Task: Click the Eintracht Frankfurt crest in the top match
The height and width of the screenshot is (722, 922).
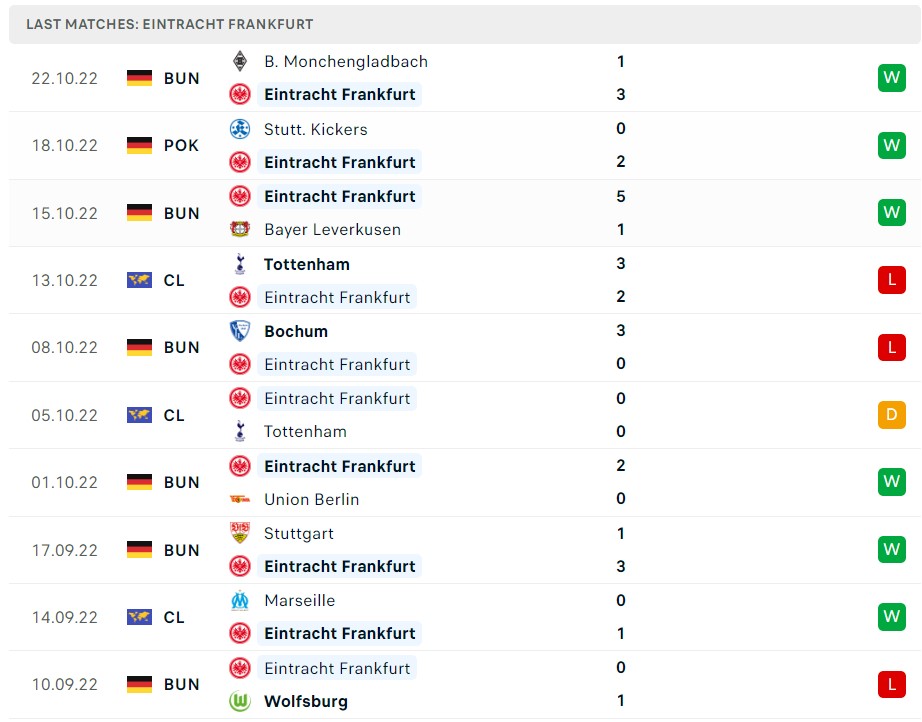Action: [241, 94]
